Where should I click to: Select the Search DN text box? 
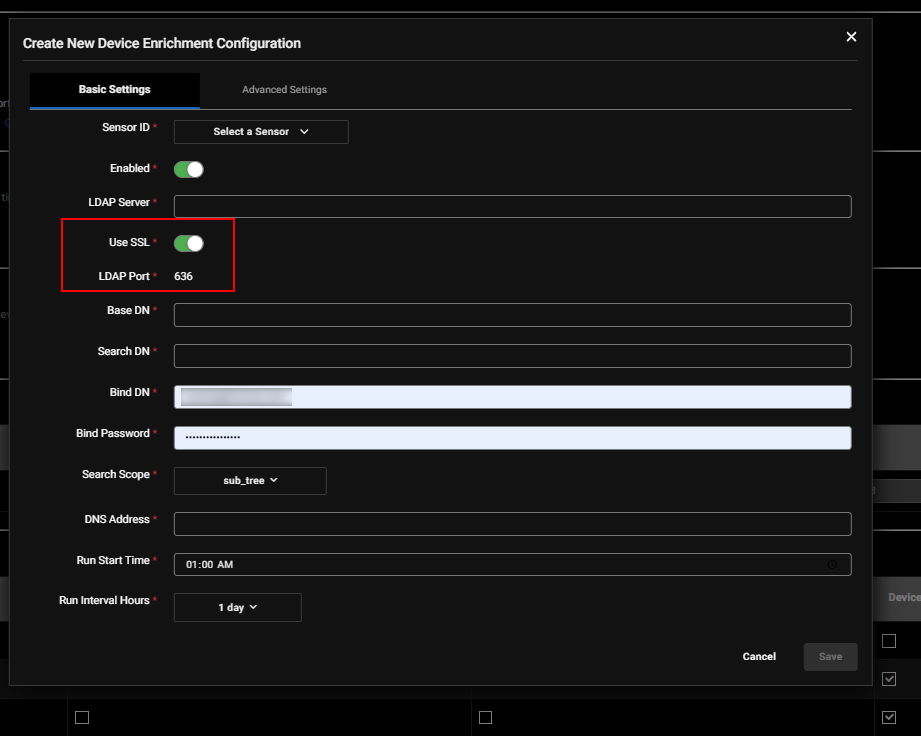(x=512, y=356)
